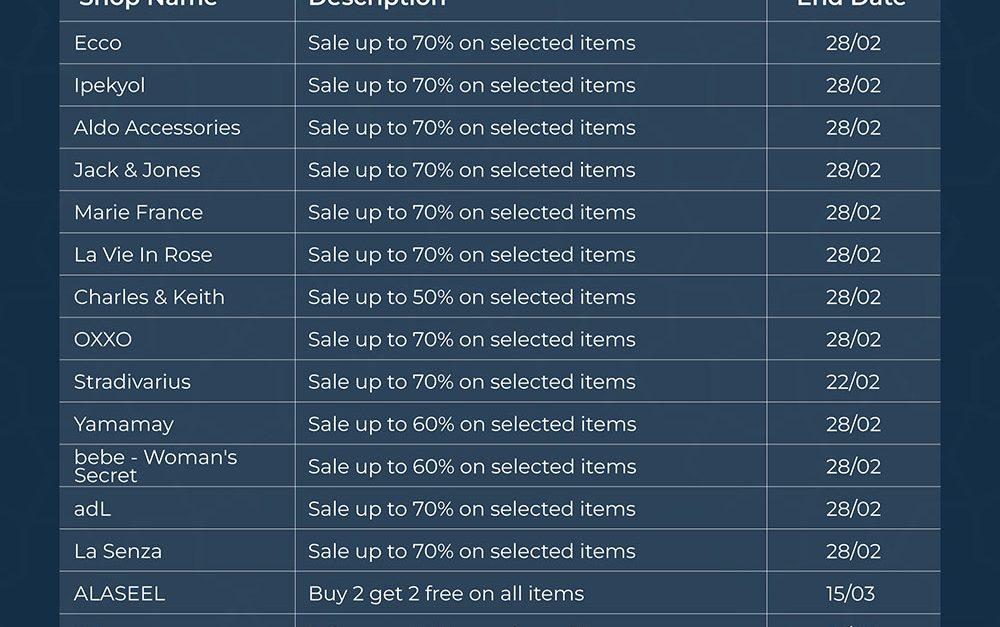1000x627 pixels.
Task: Click the Charles & Keith shop name
Action: pyautogui.click(x=149, y=297)
